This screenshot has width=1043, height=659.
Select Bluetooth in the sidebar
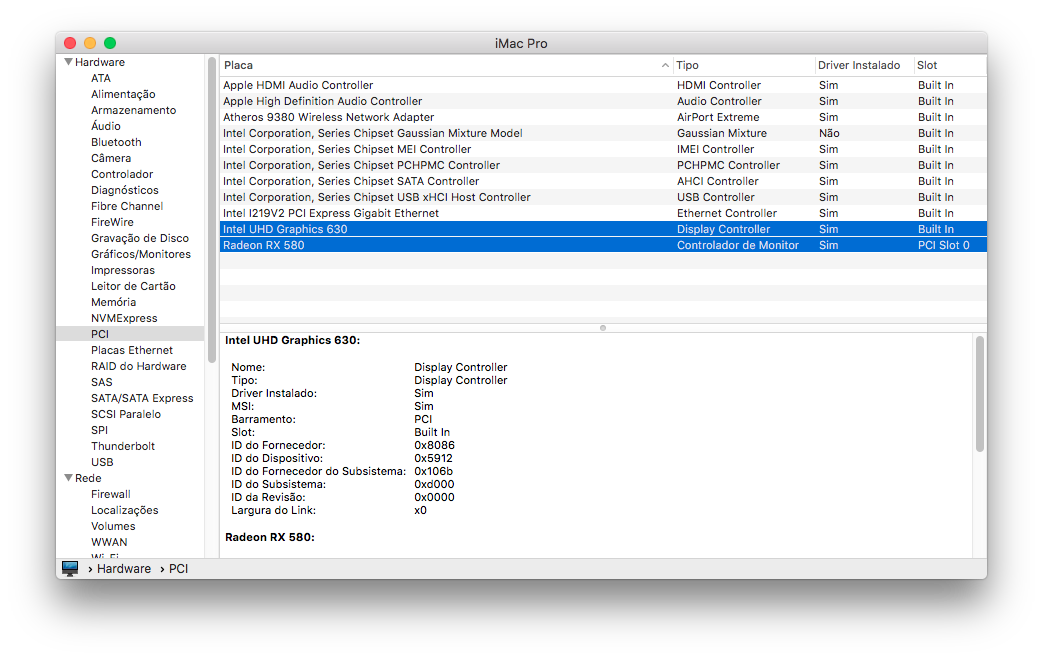[116, 142]
